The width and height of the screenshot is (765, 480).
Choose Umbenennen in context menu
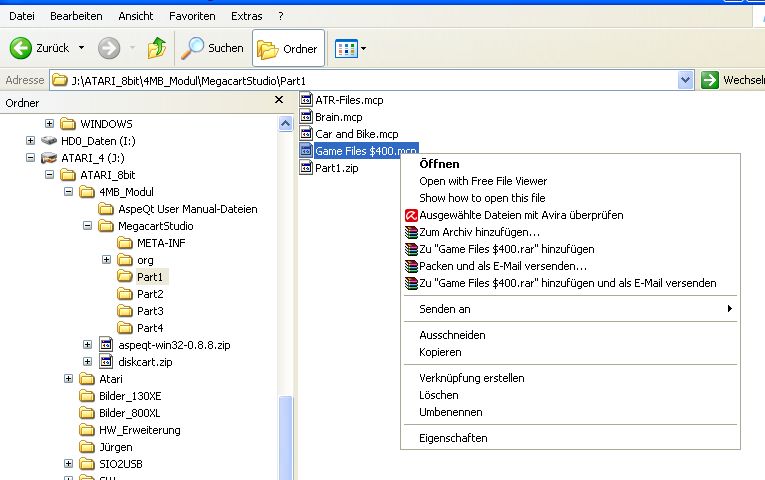click(570, 412)
